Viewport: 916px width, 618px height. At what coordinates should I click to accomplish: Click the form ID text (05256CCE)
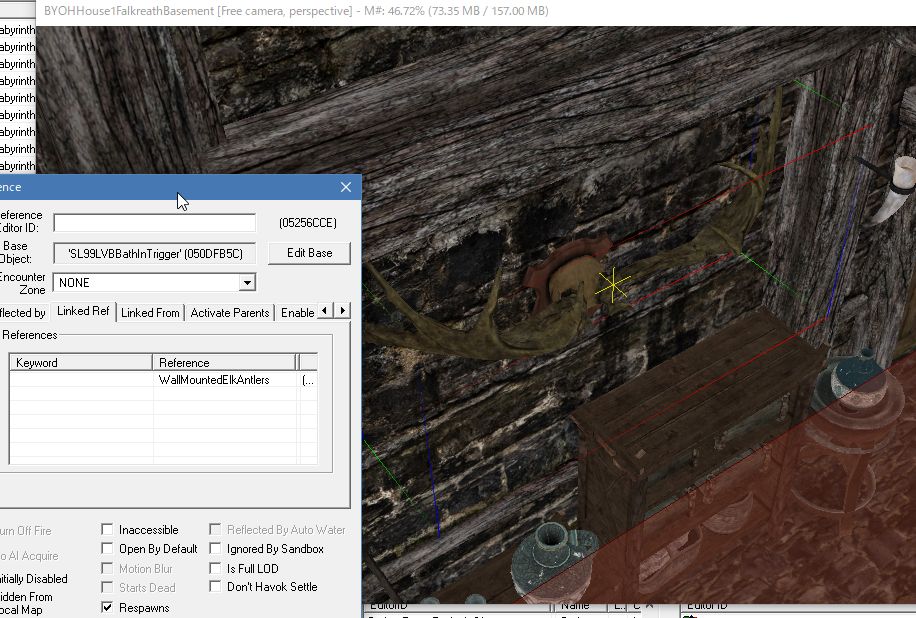click(x=308, y=223)
